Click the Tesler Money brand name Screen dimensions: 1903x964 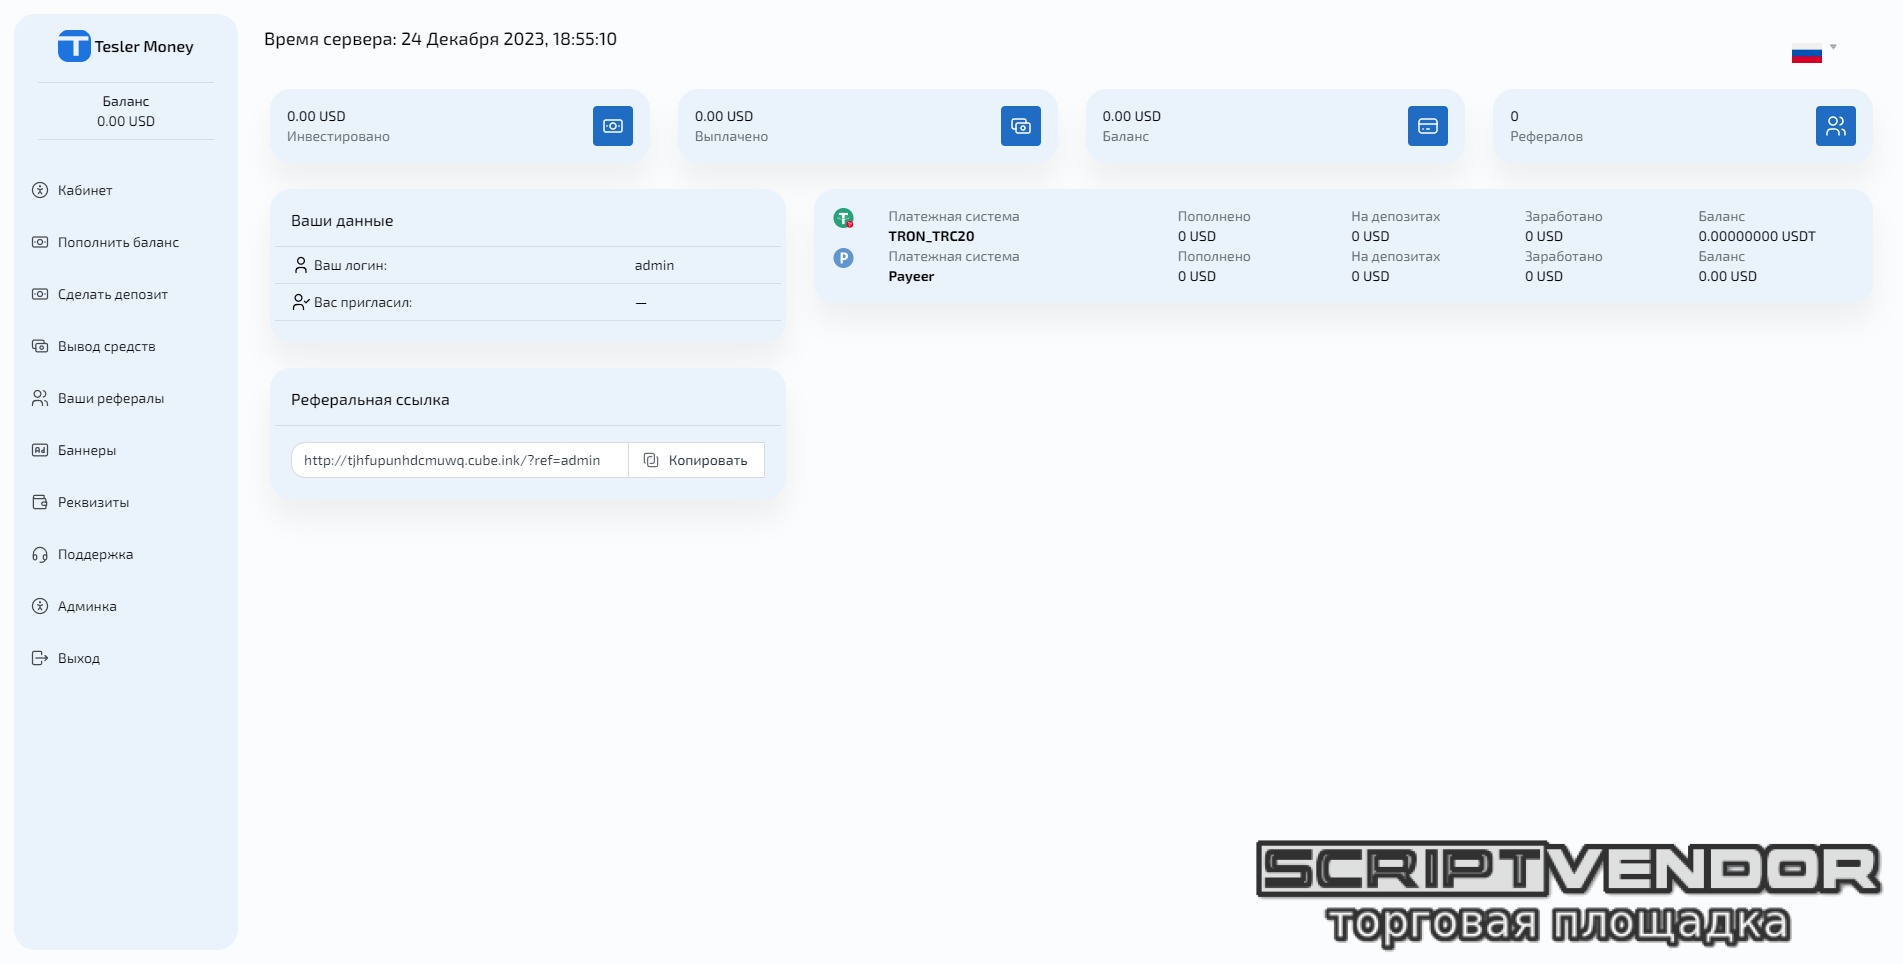(144, 46)
